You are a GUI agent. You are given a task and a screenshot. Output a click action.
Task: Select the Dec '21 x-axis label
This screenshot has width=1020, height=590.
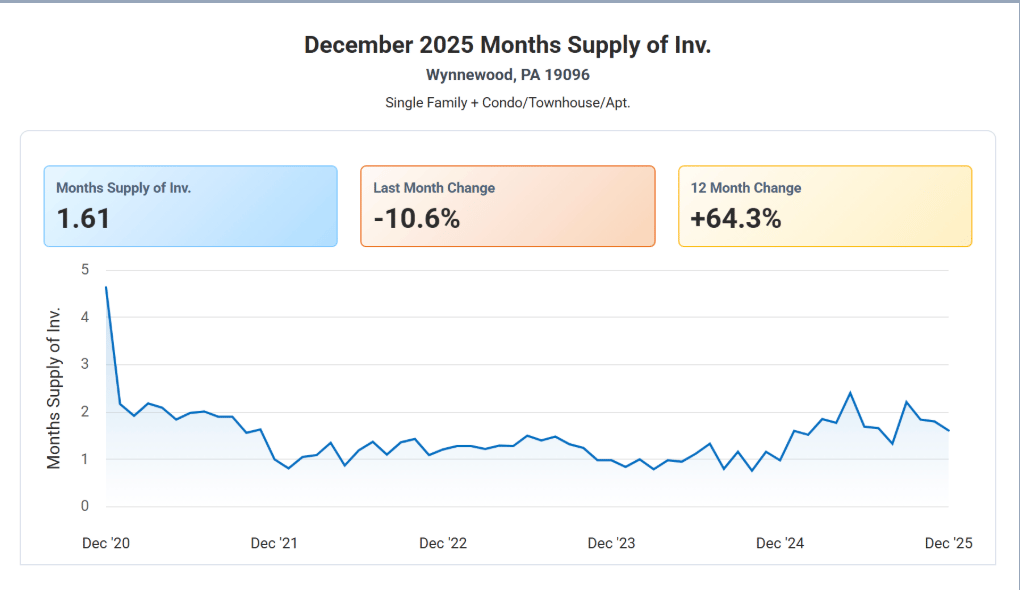tap(274, 543)
